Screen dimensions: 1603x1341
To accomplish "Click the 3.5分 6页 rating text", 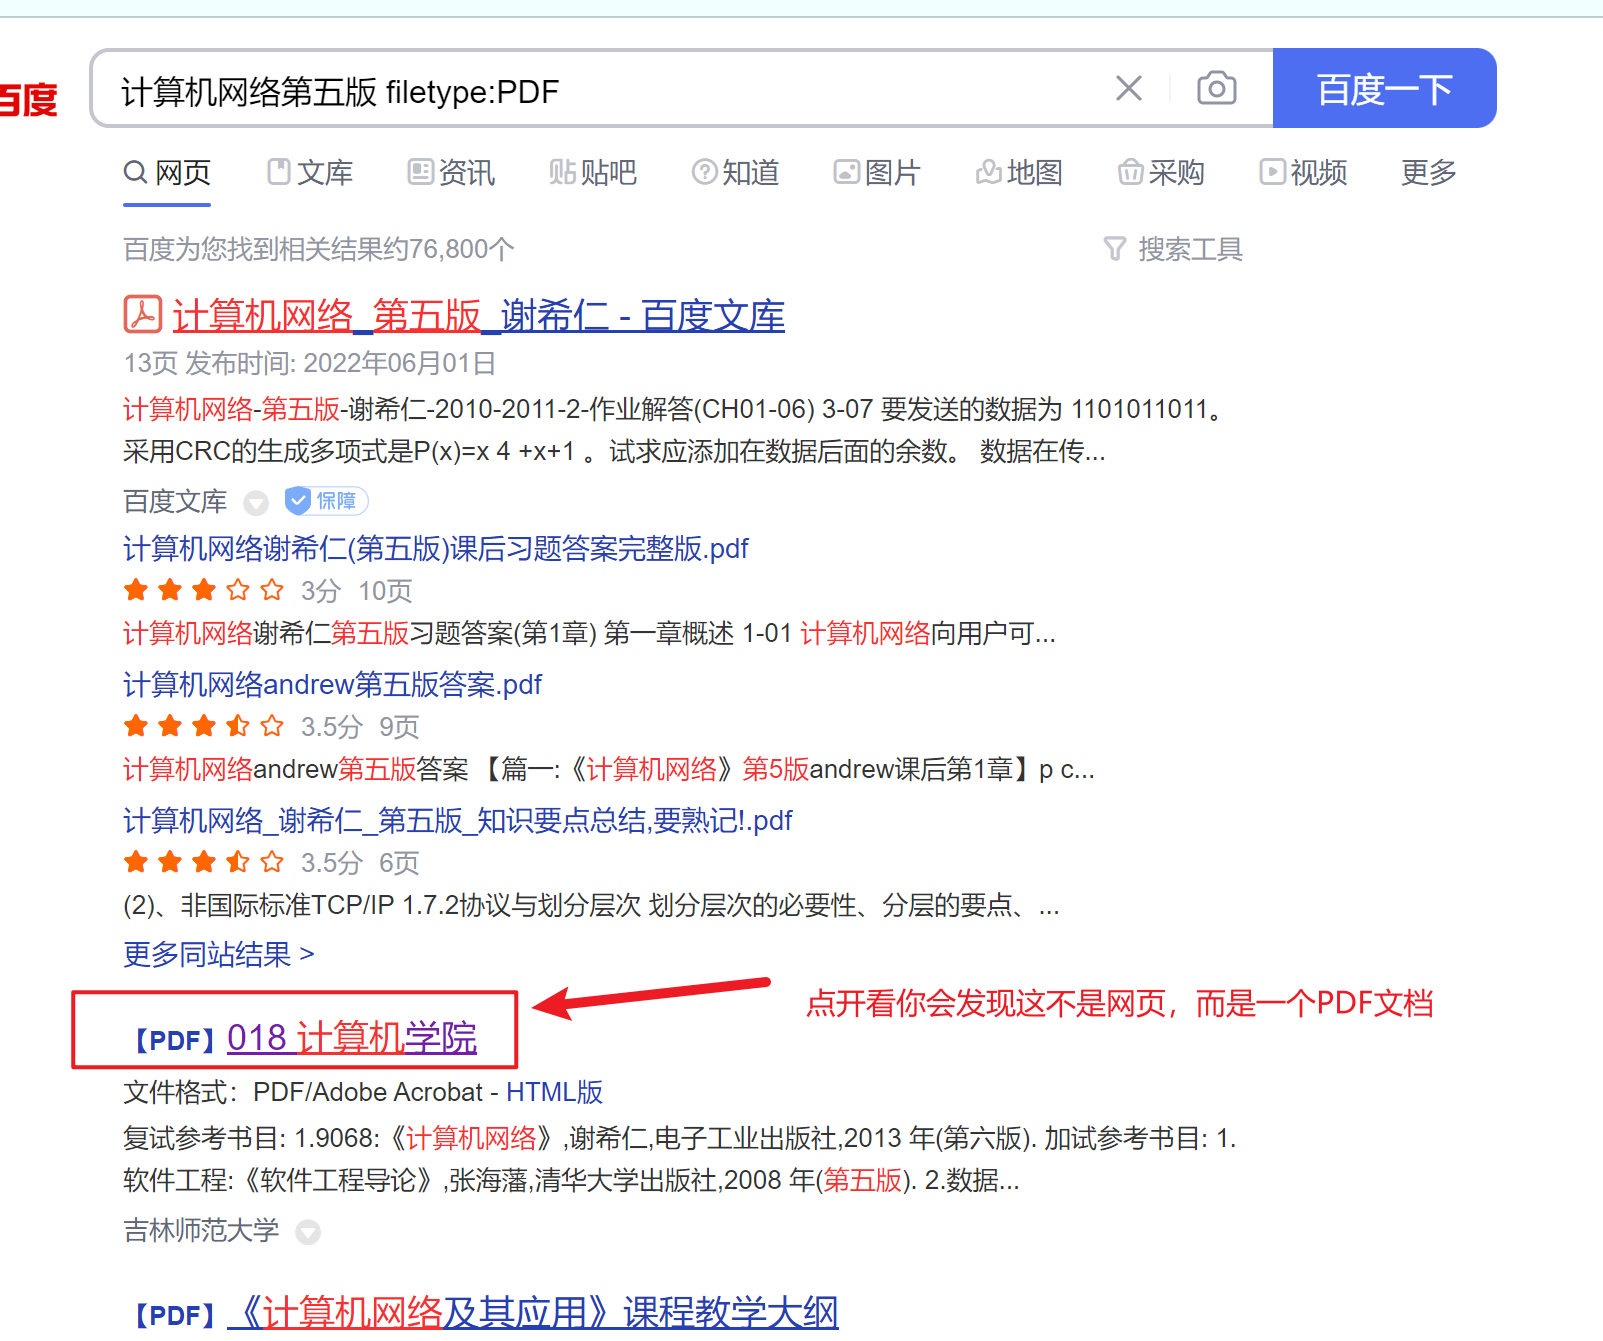I will pyautogui.click(x=360, y=863).
